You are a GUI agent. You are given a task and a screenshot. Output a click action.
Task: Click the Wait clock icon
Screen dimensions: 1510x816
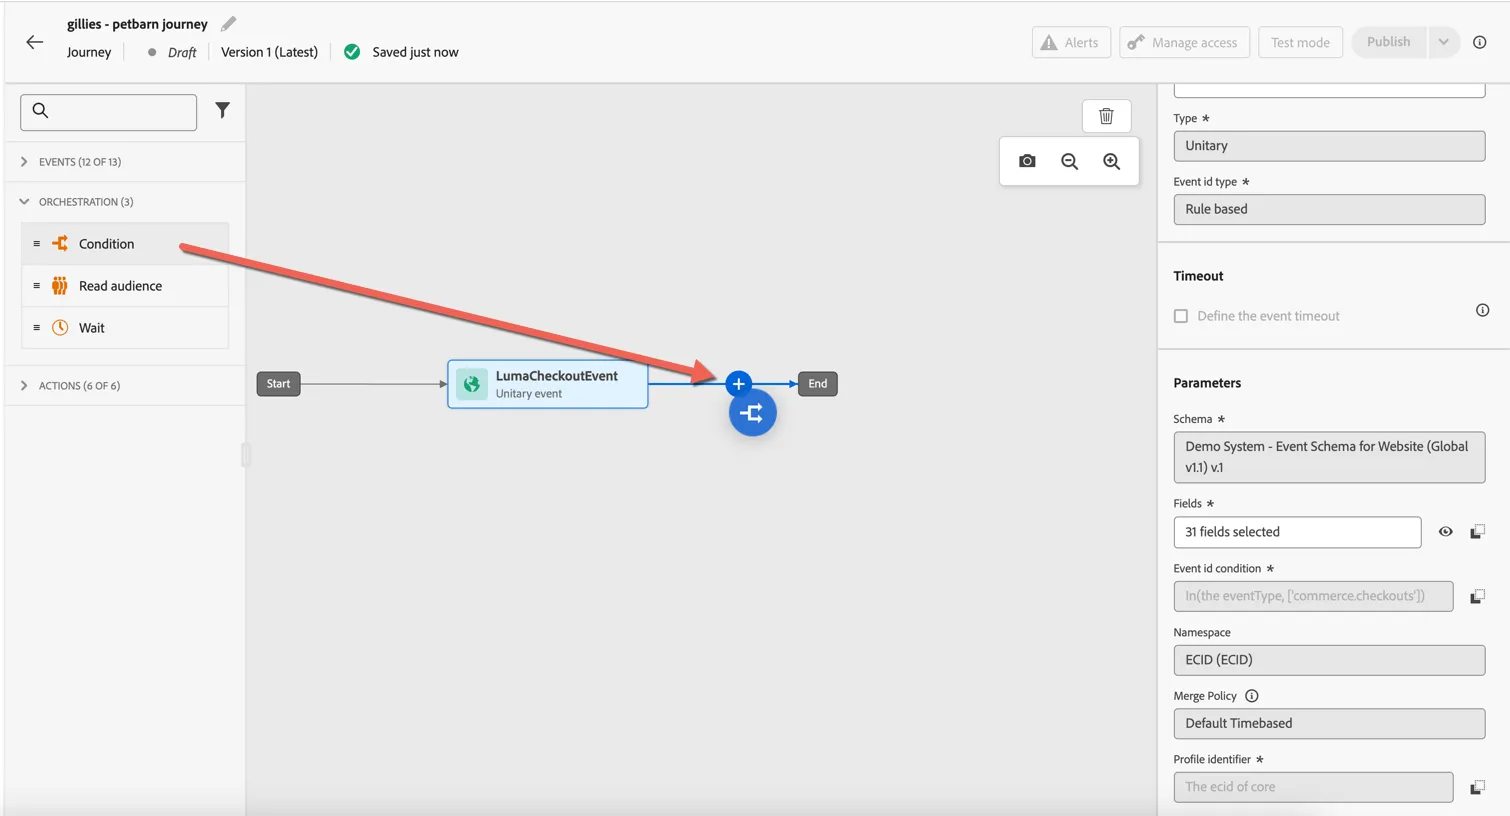pos(60,327)
